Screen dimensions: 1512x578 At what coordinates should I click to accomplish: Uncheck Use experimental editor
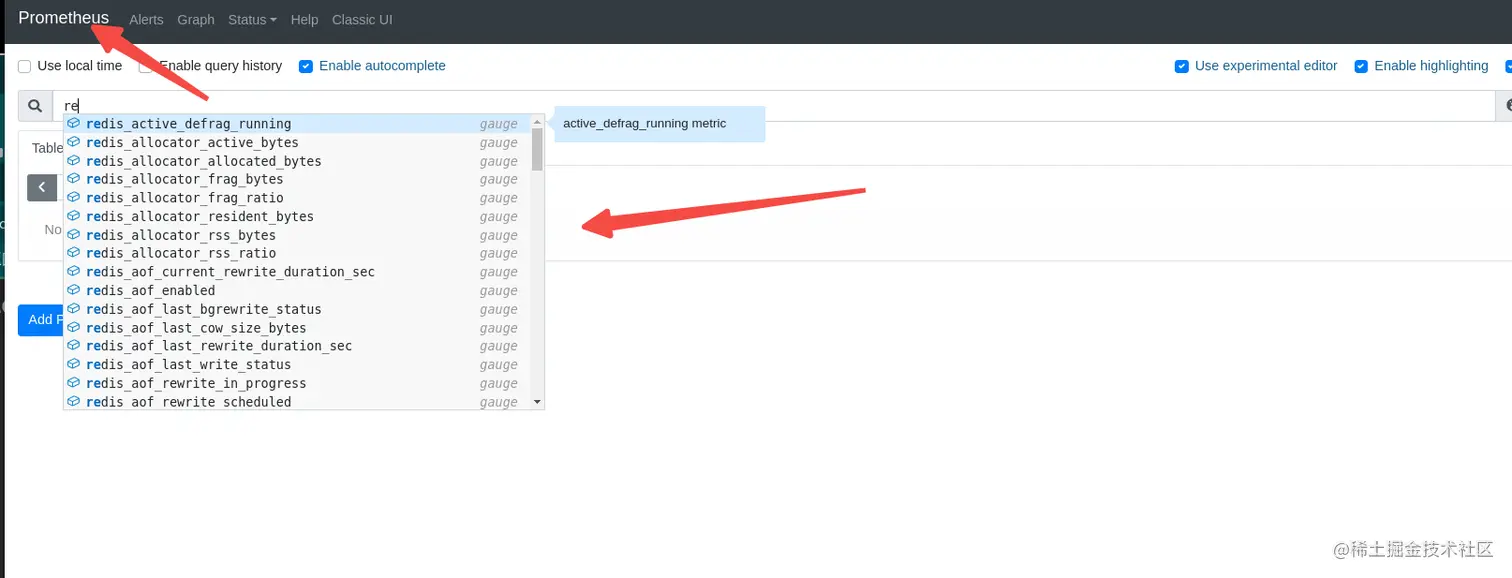1182,66
